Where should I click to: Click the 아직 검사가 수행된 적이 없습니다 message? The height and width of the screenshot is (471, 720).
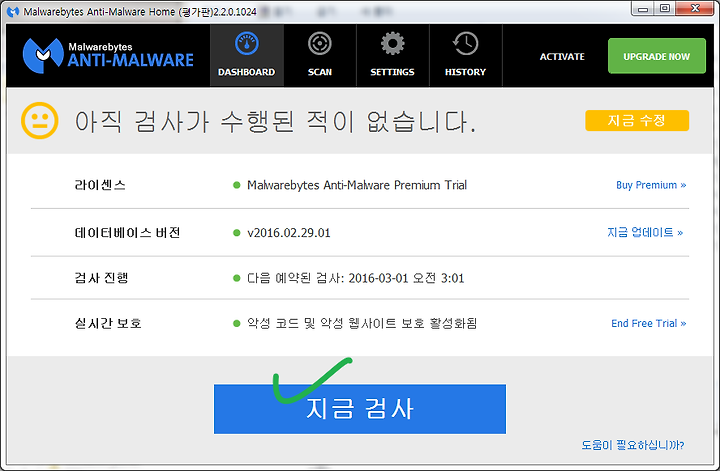(276, 122)
